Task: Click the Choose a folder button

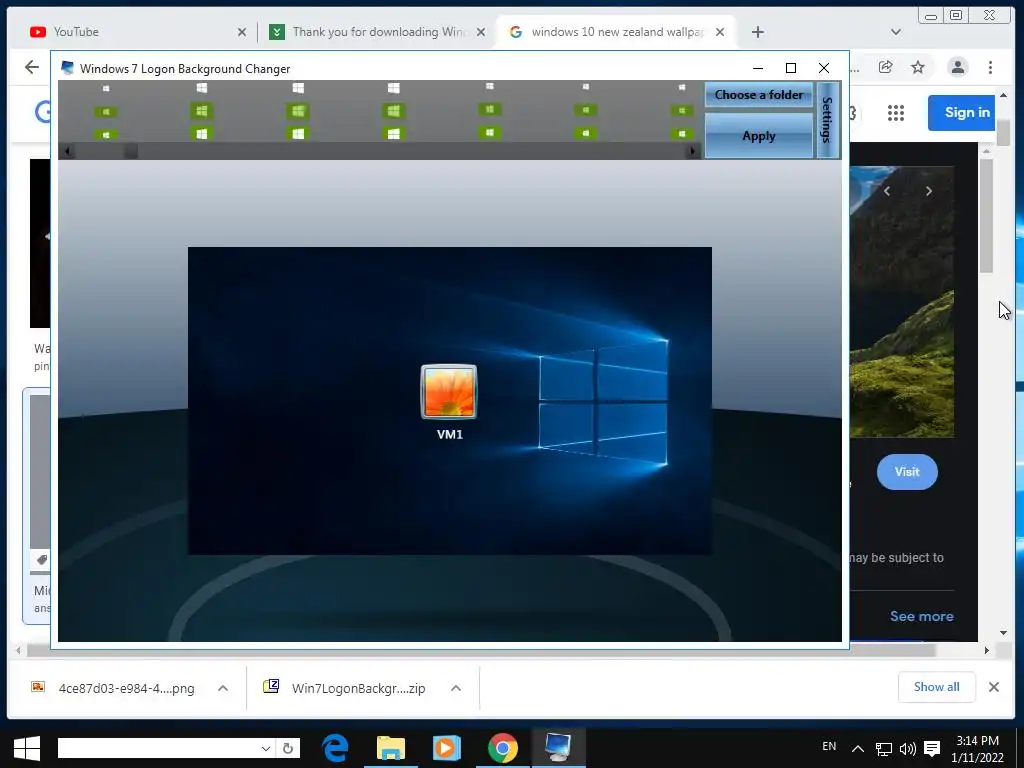Action: [x=758, y=95]
